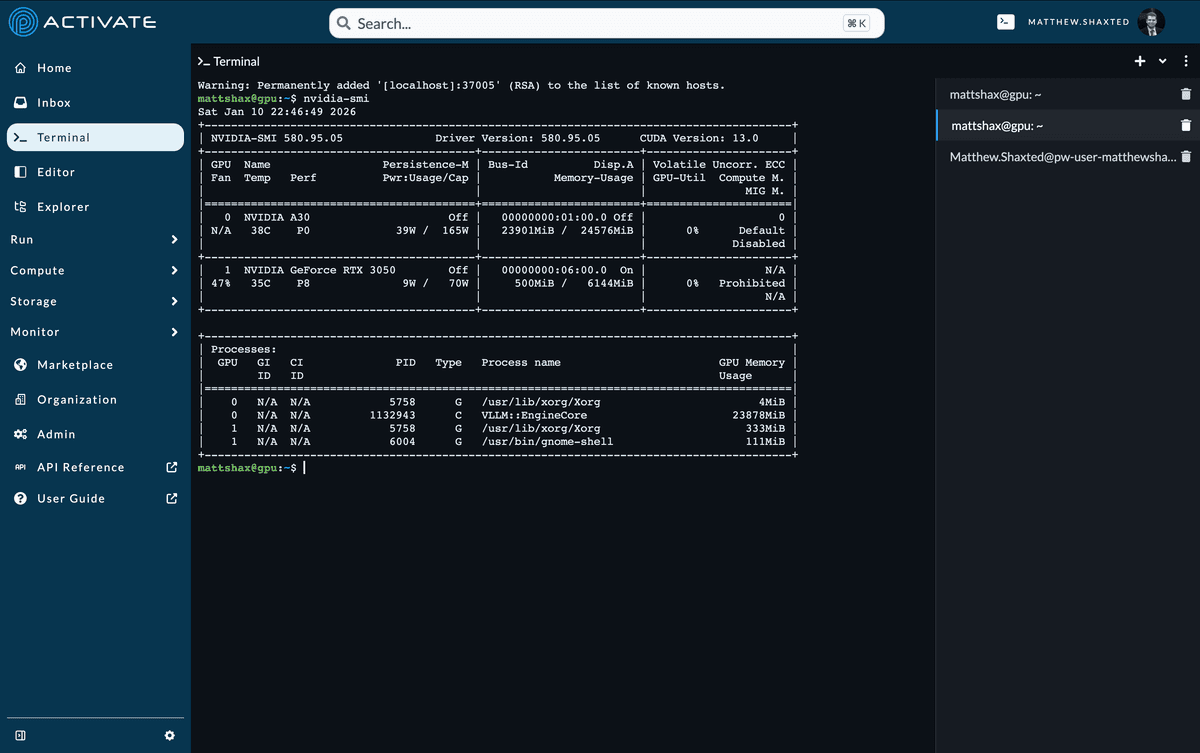Open the Inbox from the sidebar
This screenshot has height=753, width=1200.
pyautogui.click(x=55, y=102)
